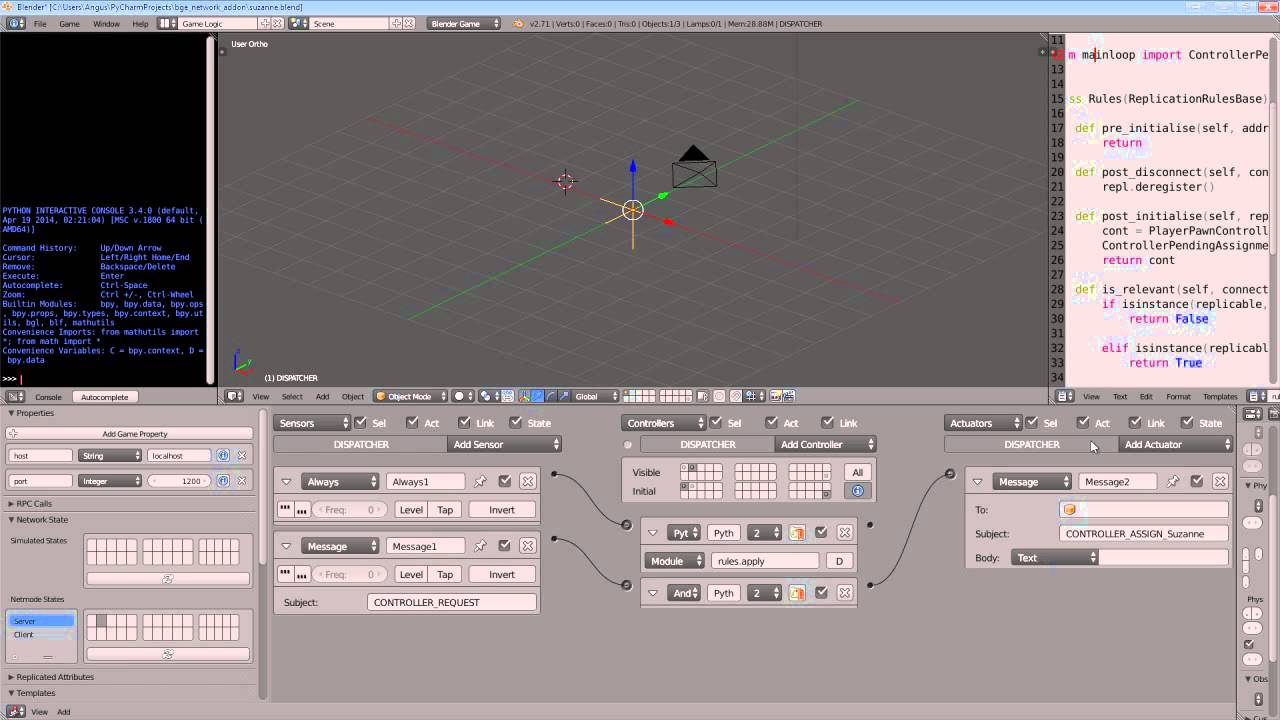Open the Game menu
Viewport: 1280px width, 720px height.
tap(69, 23)
